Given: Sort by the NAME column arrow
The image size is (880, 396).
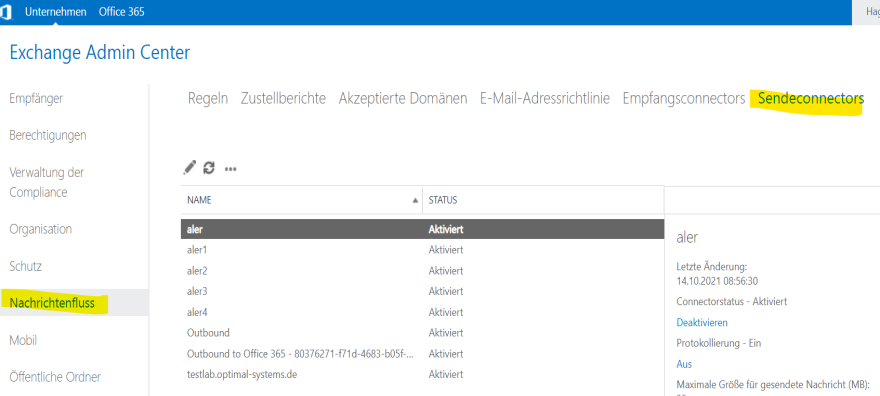Looking at the screenshot, I should 415,200.
